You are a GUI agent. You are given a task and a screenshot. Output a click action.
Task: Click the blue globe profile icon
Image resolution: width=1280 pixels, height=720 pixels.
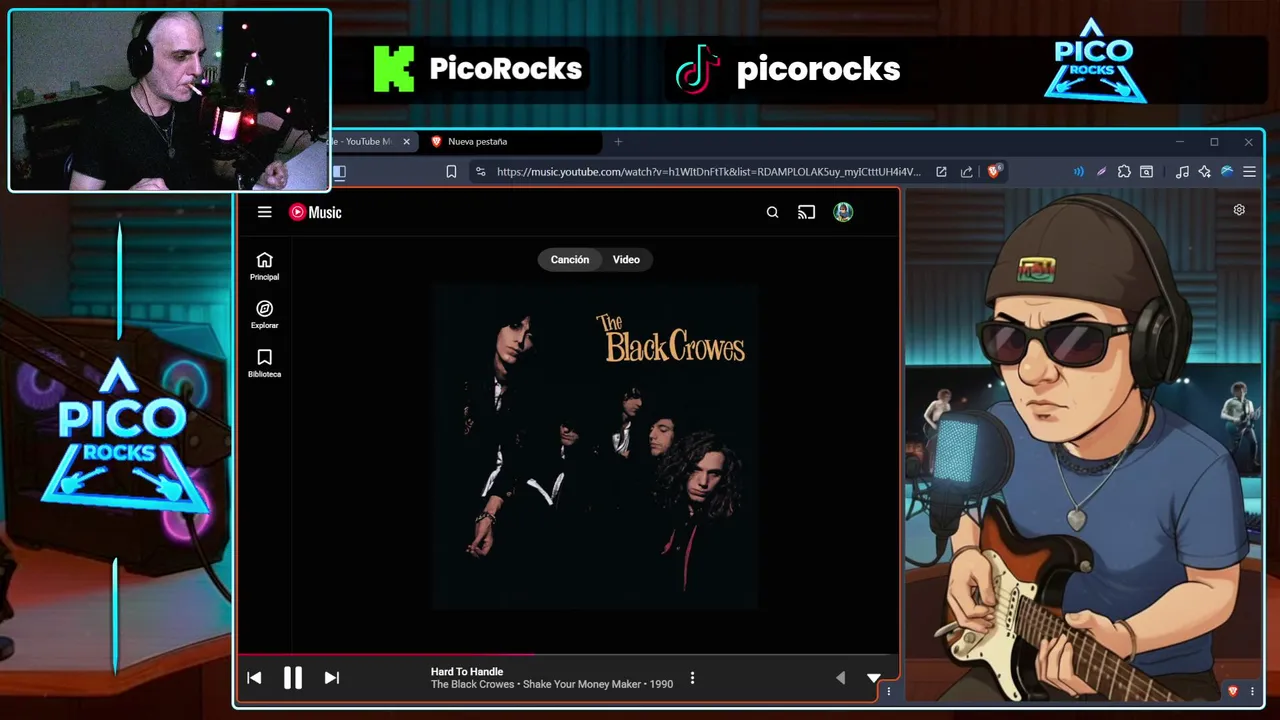tap(1227, 172)
